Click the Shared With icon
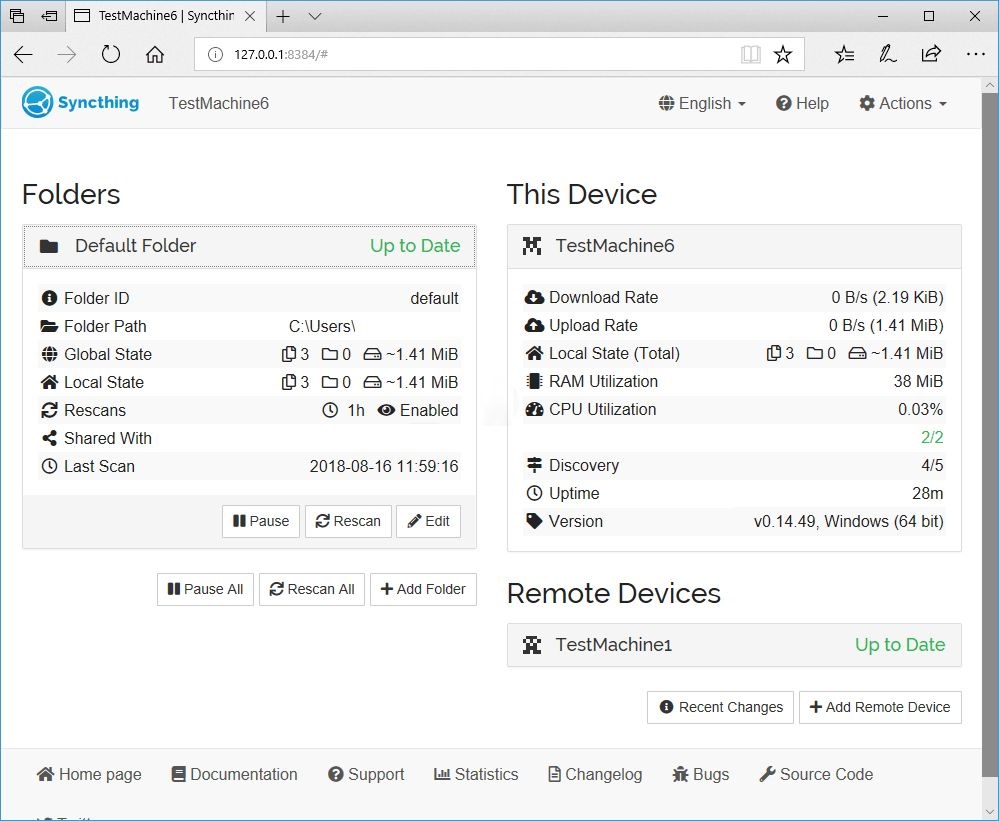 click(48, 438)
